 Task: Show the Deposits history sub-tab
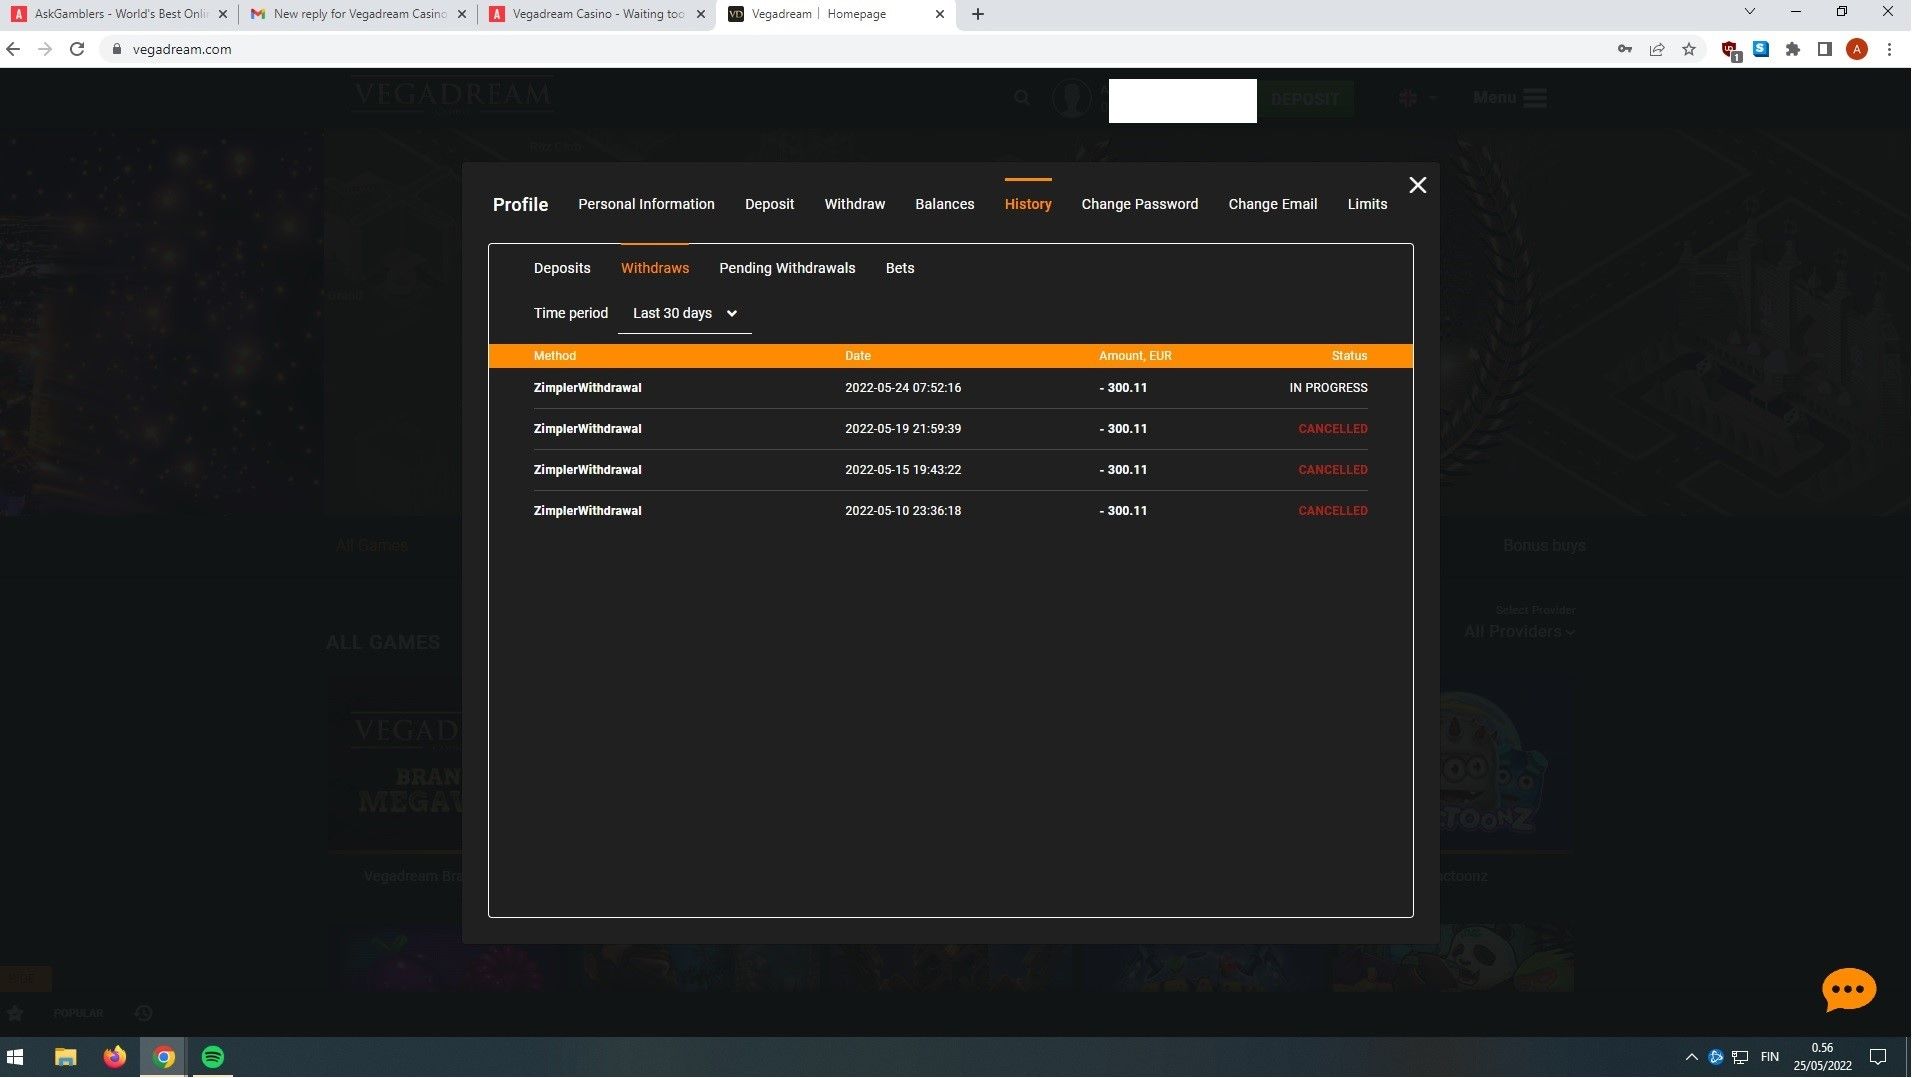tap(562, 268)
